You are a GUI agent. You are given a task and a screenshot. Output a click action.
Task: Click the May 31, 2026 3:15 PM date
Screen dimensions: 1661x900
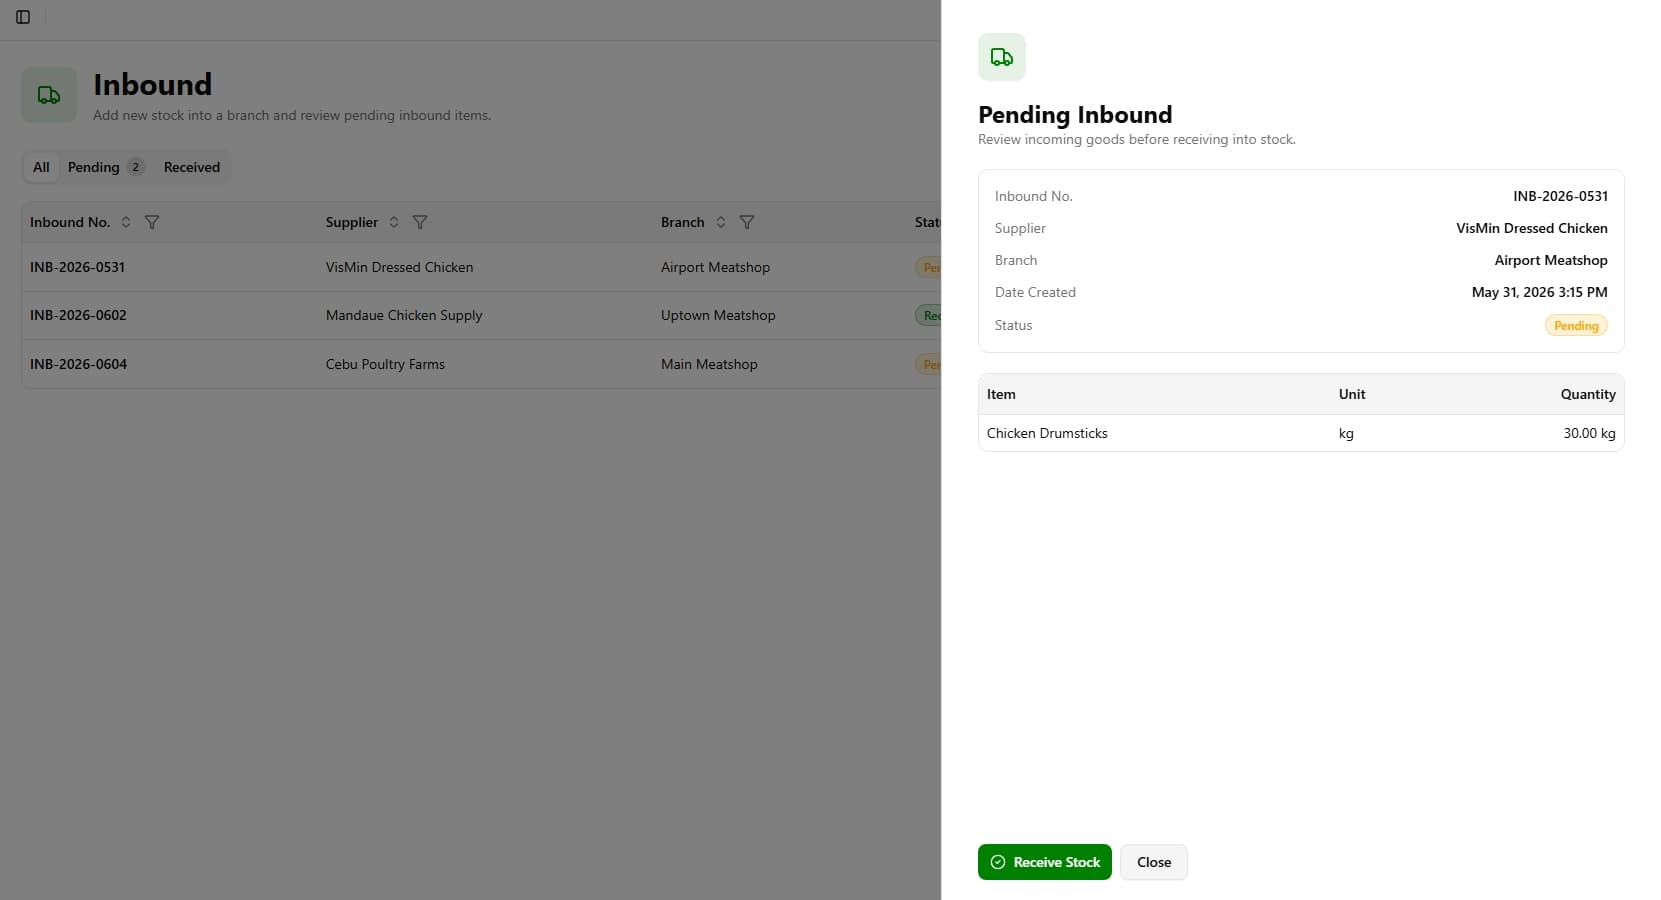pos(1539,292)
